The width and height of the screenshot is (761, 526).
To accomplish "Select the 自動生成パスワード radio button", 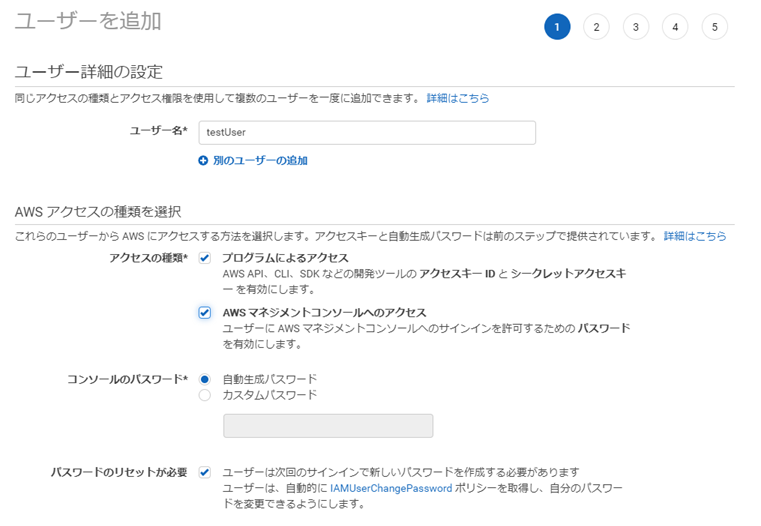I will [x=205, y=379].
